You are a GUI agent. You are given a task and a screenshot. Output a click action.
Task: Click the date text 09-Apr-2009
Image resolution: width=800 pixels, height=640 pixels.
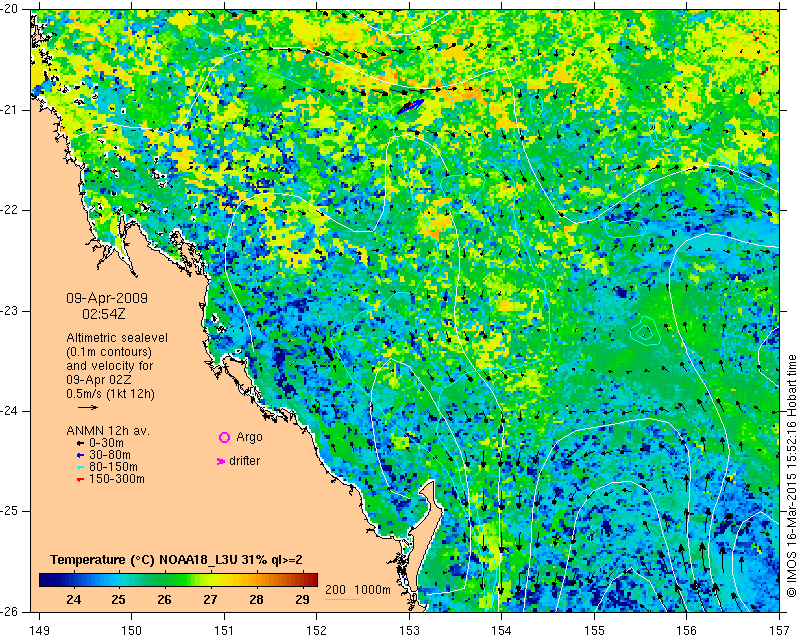point(107,298)
